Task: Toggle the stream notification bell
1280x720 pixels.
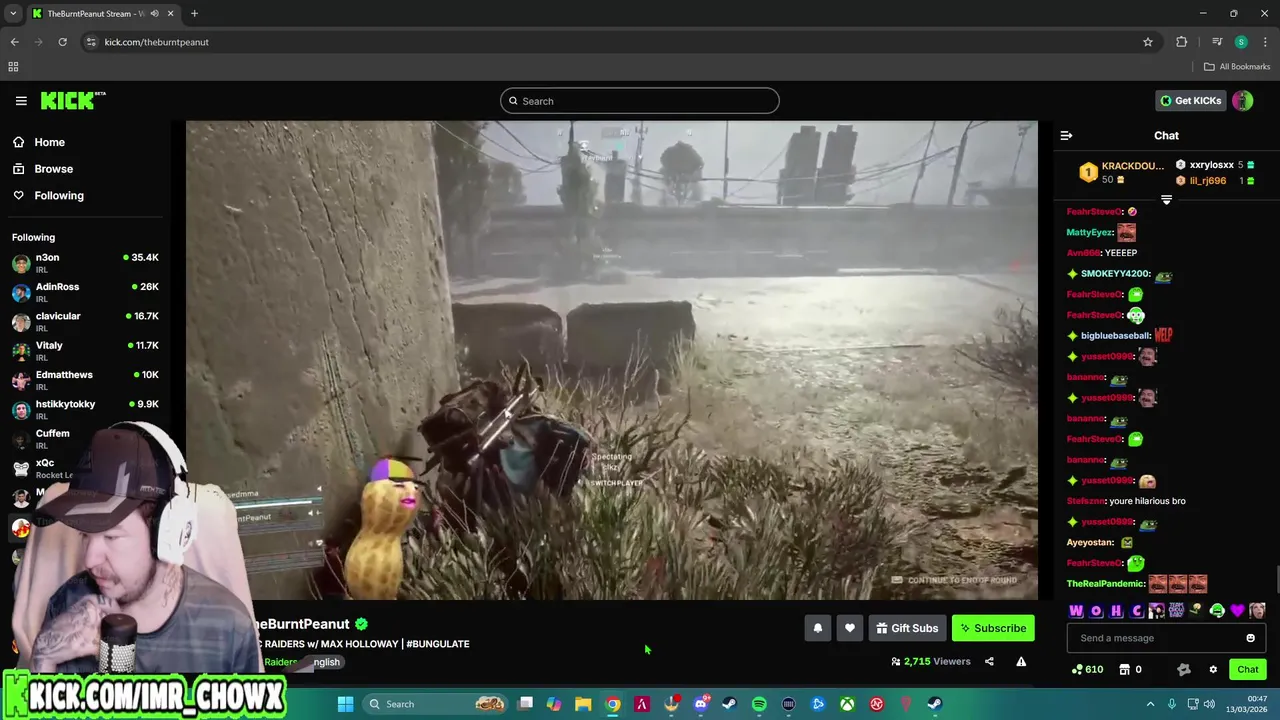Action: 817,628
